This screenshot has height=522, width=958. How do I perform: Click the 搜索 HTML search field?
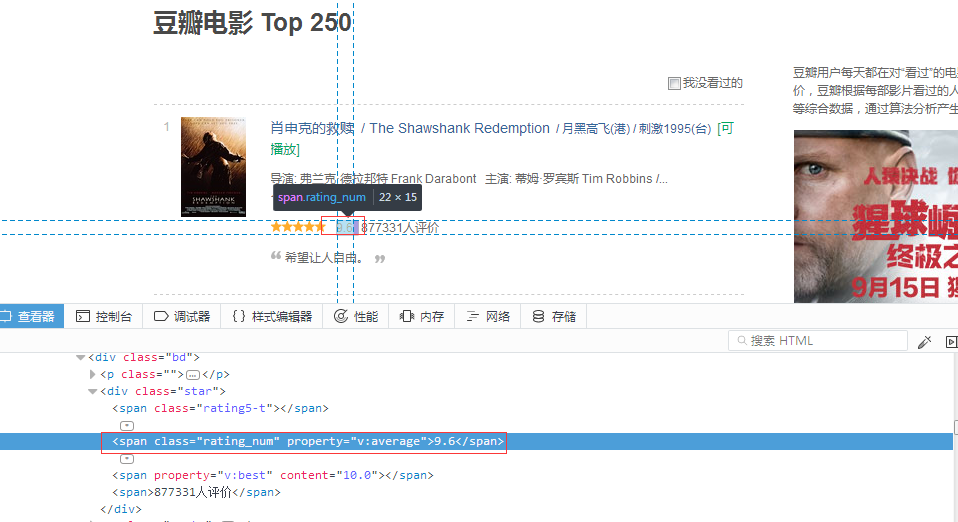pos(817,340)
